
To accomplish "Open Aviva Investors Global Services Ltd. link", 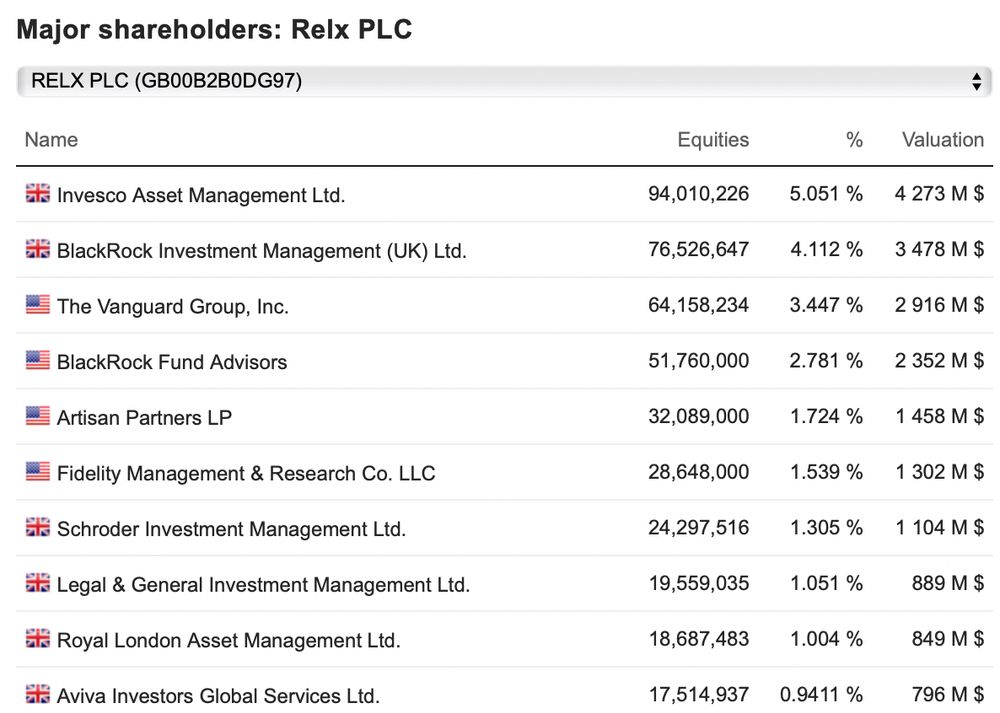I will tap(218, 695).
